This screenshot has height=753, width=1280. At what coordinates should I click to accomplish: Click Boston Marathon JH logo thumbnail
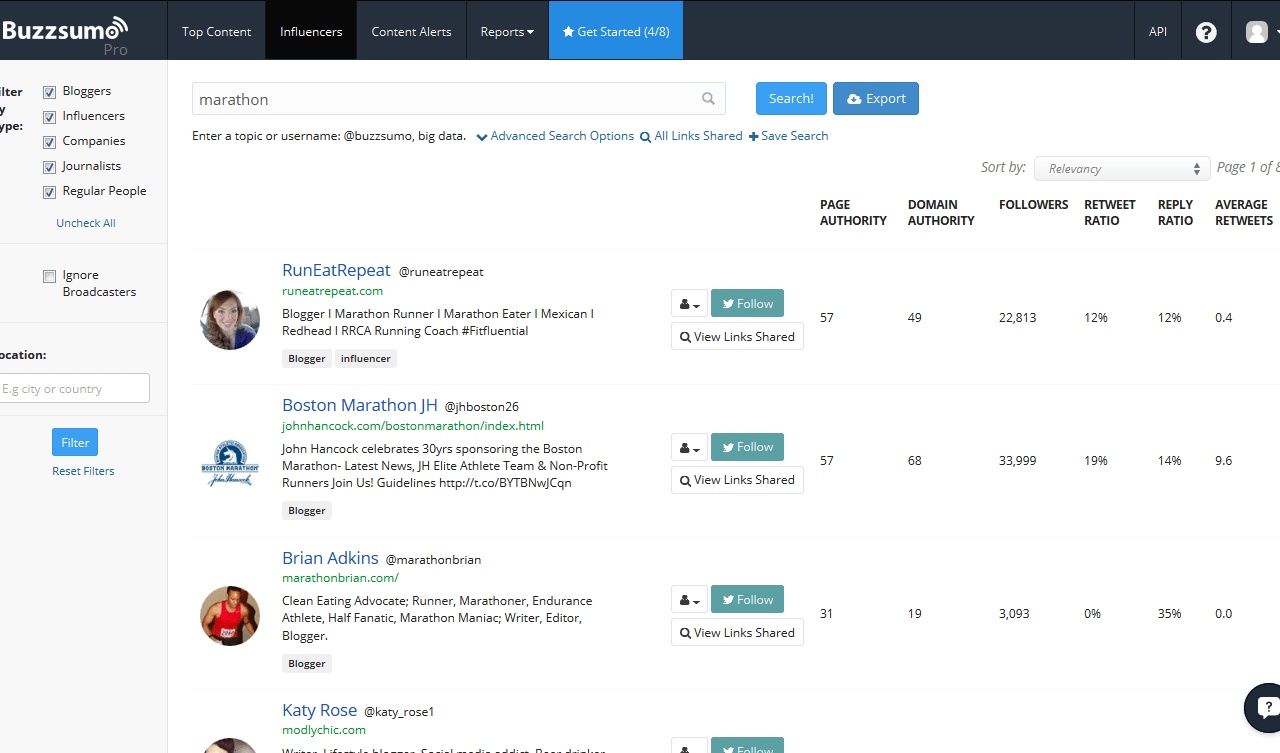tap(230, 463)
